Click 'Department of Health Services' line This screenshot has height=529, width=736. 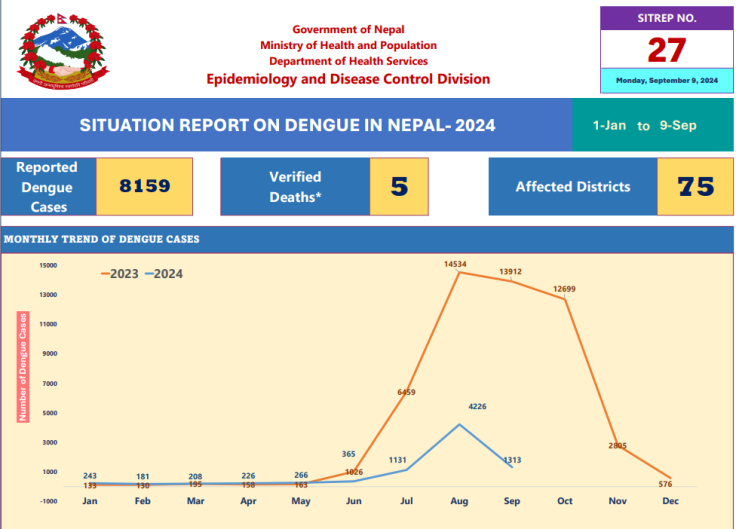point(348,61)
